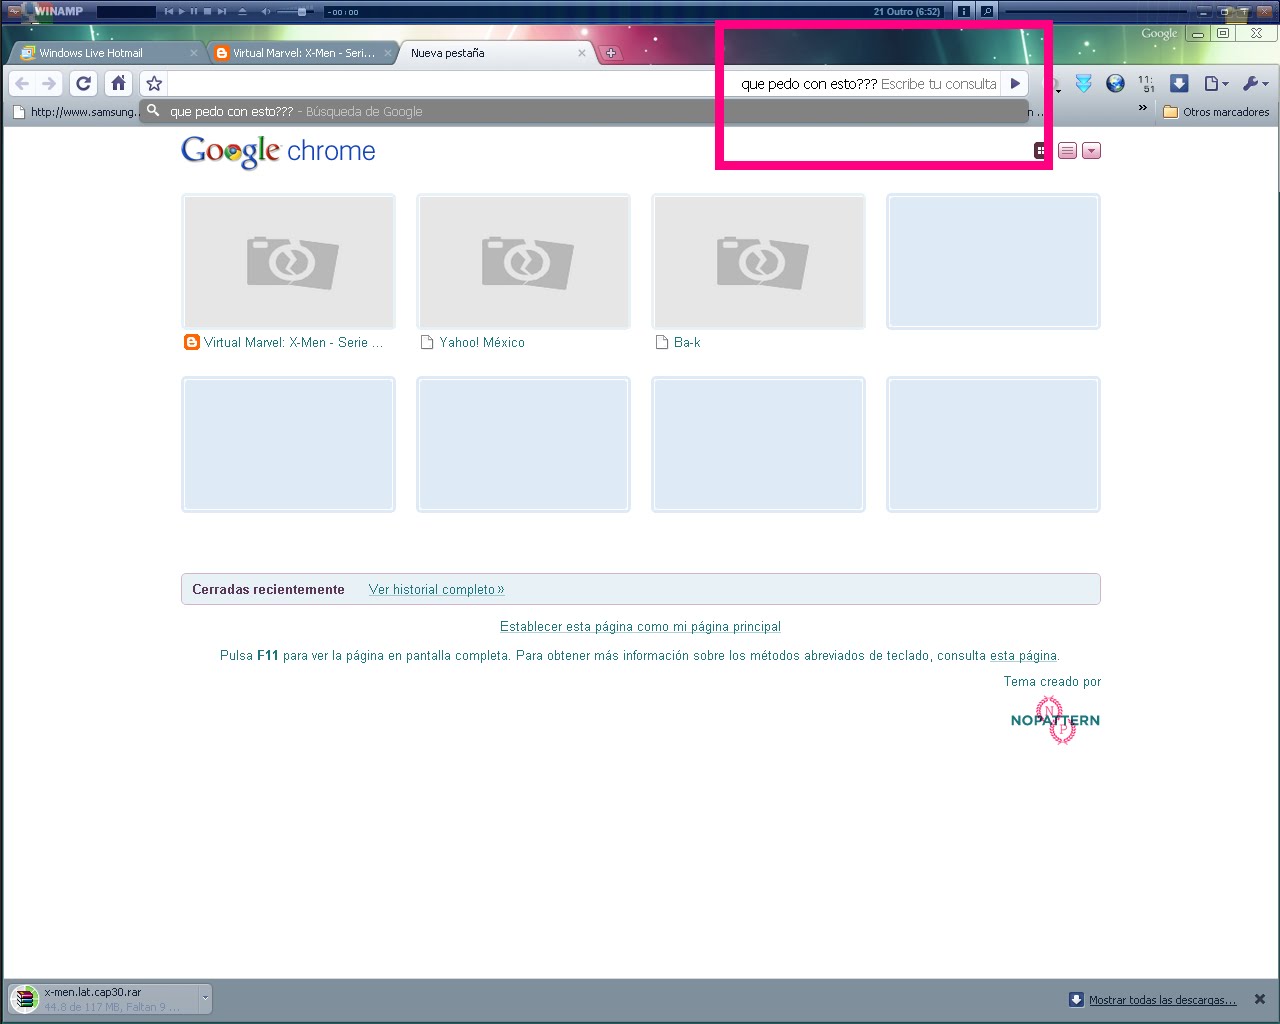Reload the current page

click(84, 84)
